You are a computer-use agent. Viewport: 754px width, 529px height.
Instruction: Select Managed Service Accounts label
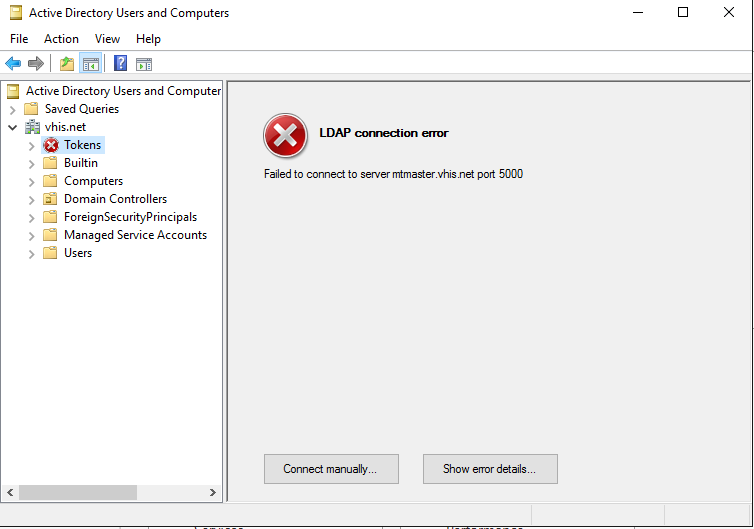pos(135,235)
